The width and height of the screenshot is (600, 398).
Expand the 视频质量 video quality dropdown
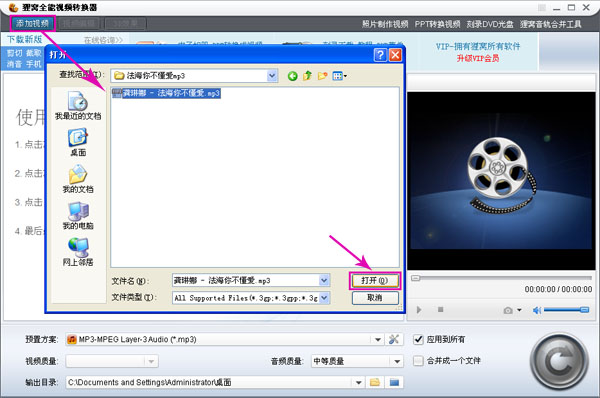coord(152,361)
